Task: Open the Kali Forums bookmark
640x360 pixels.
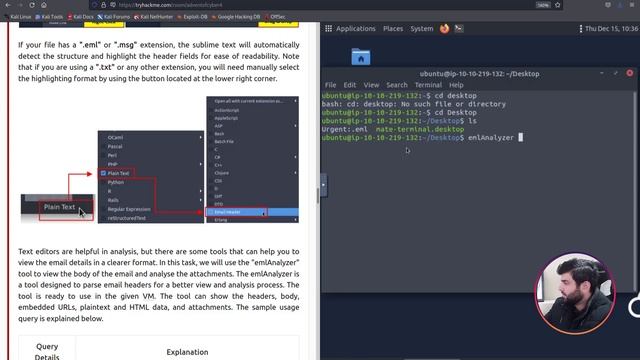Action: [113, 17]
